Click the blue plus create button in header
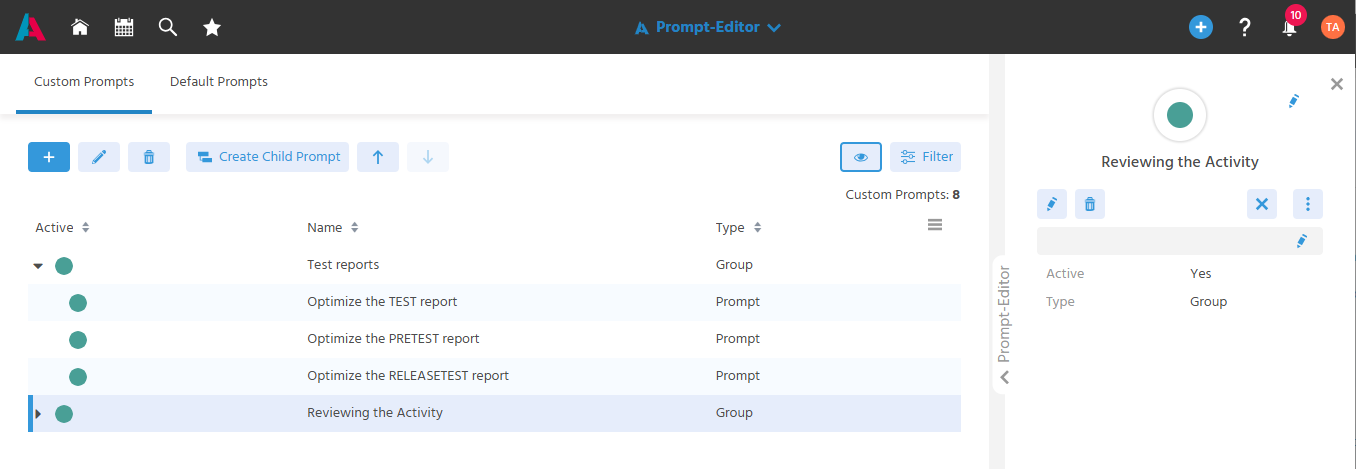The height and width of the screenshot is (469, 1356). point(1201,27)
